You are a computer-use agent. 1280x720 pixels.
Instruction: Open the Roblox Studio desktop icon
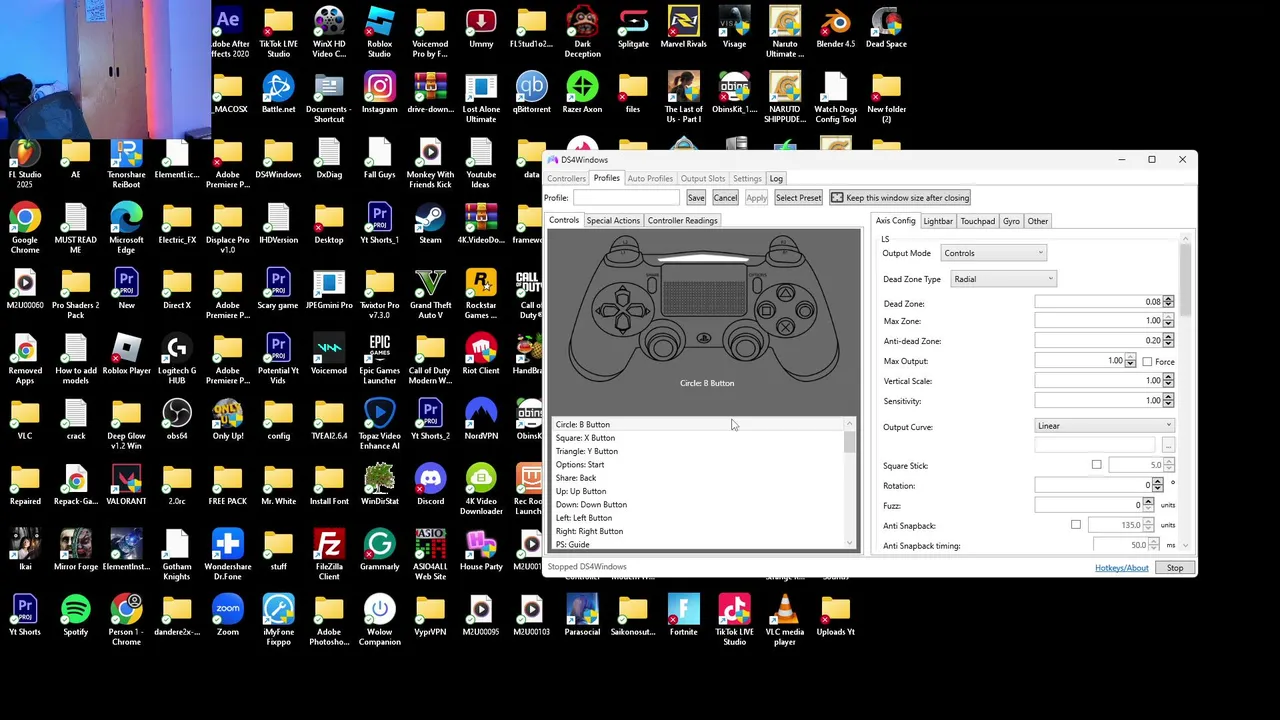click(379, 34)
